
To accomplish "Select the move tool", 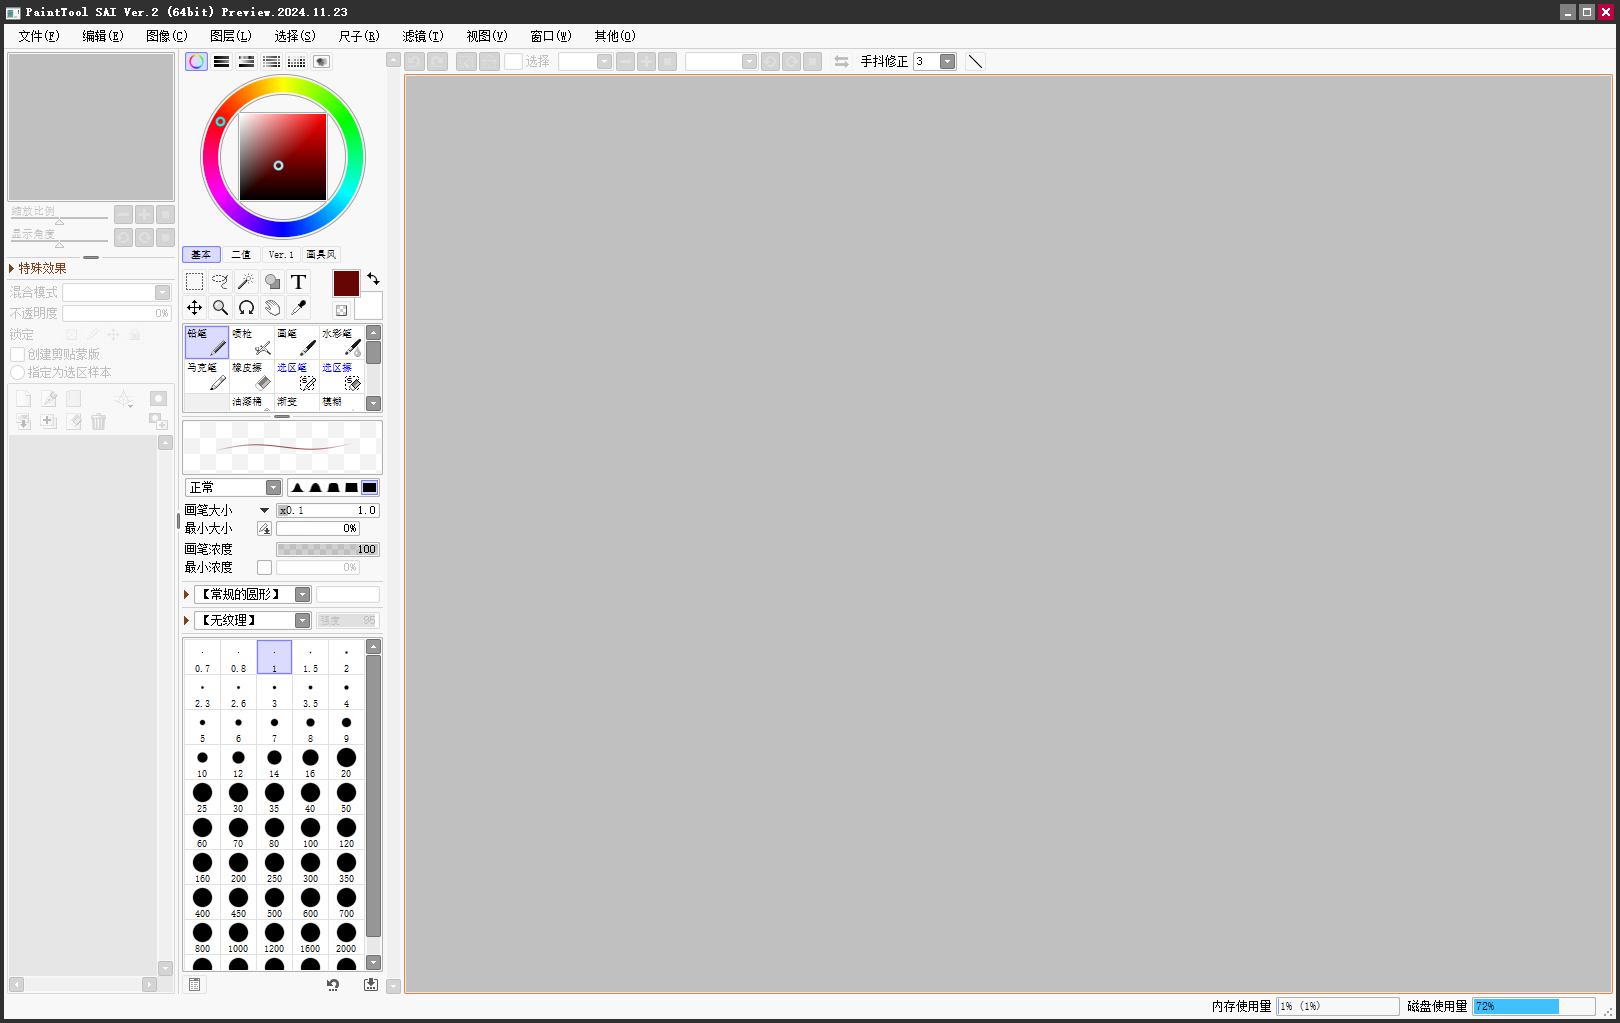I will pyautogui.click(x=194, y=308).
